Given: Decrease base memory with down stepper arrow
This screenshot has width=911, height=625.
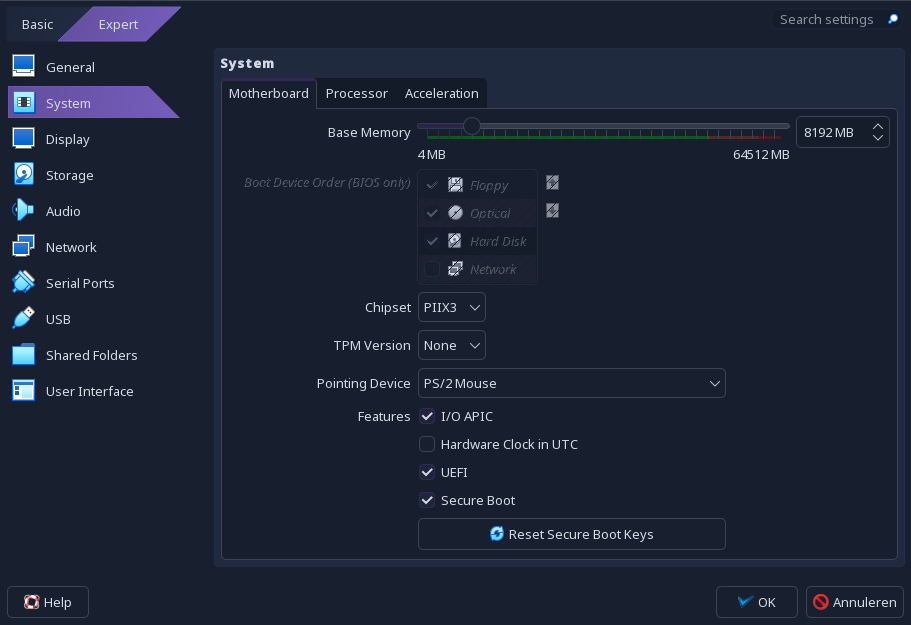Looking at the screenshot, I should pyautogui.click(x=878, y=138).
